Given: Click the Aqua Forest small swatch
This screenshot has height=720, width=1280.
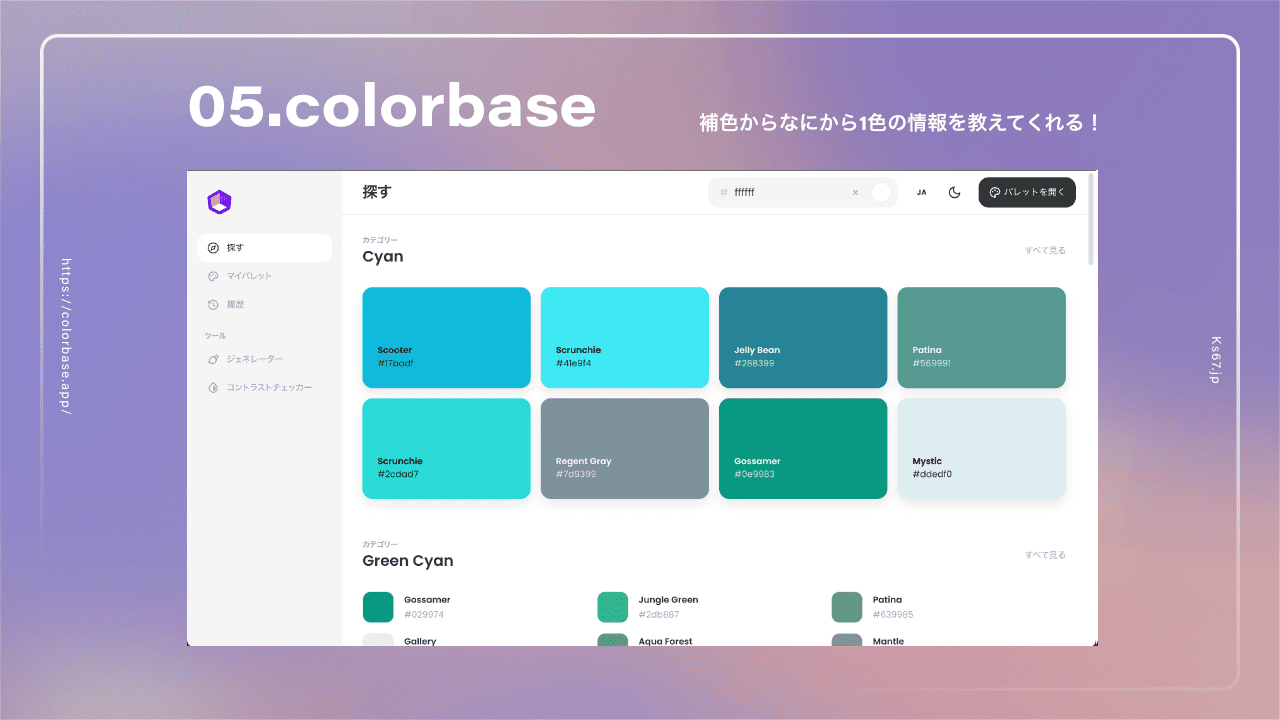Looking at the screenshot, I should click(613, 640).
